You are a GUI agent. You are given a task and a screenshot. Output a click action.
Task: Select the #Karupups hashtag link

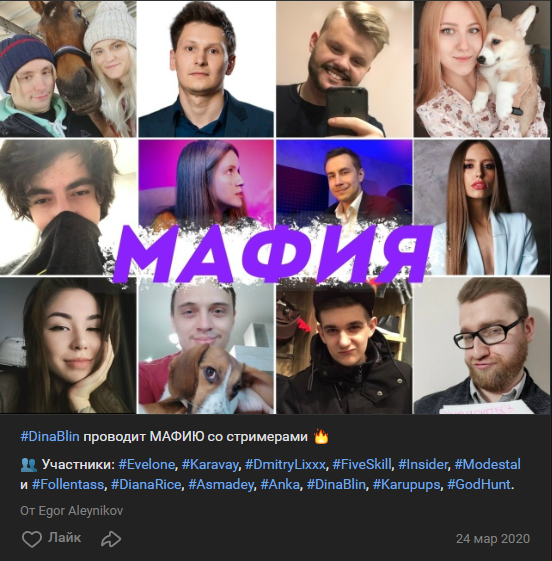pos(406,485)
